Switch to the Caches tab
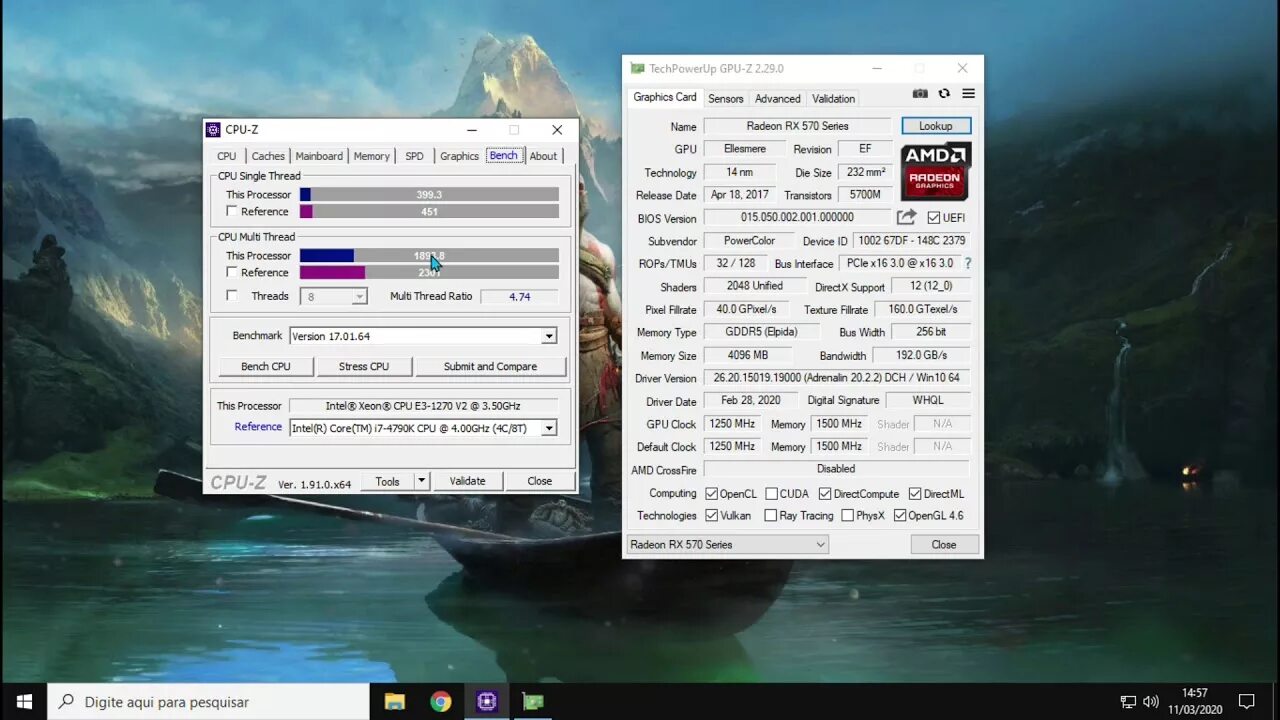The width and height of the screenshot is (1280, 720). [268, 156]
